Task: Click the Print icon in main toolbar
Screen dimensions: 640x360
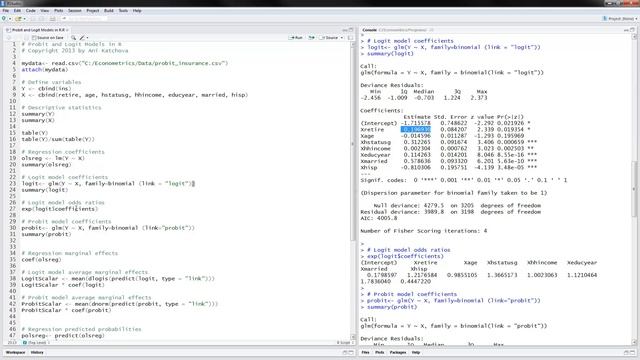Action: click(52, 18)
